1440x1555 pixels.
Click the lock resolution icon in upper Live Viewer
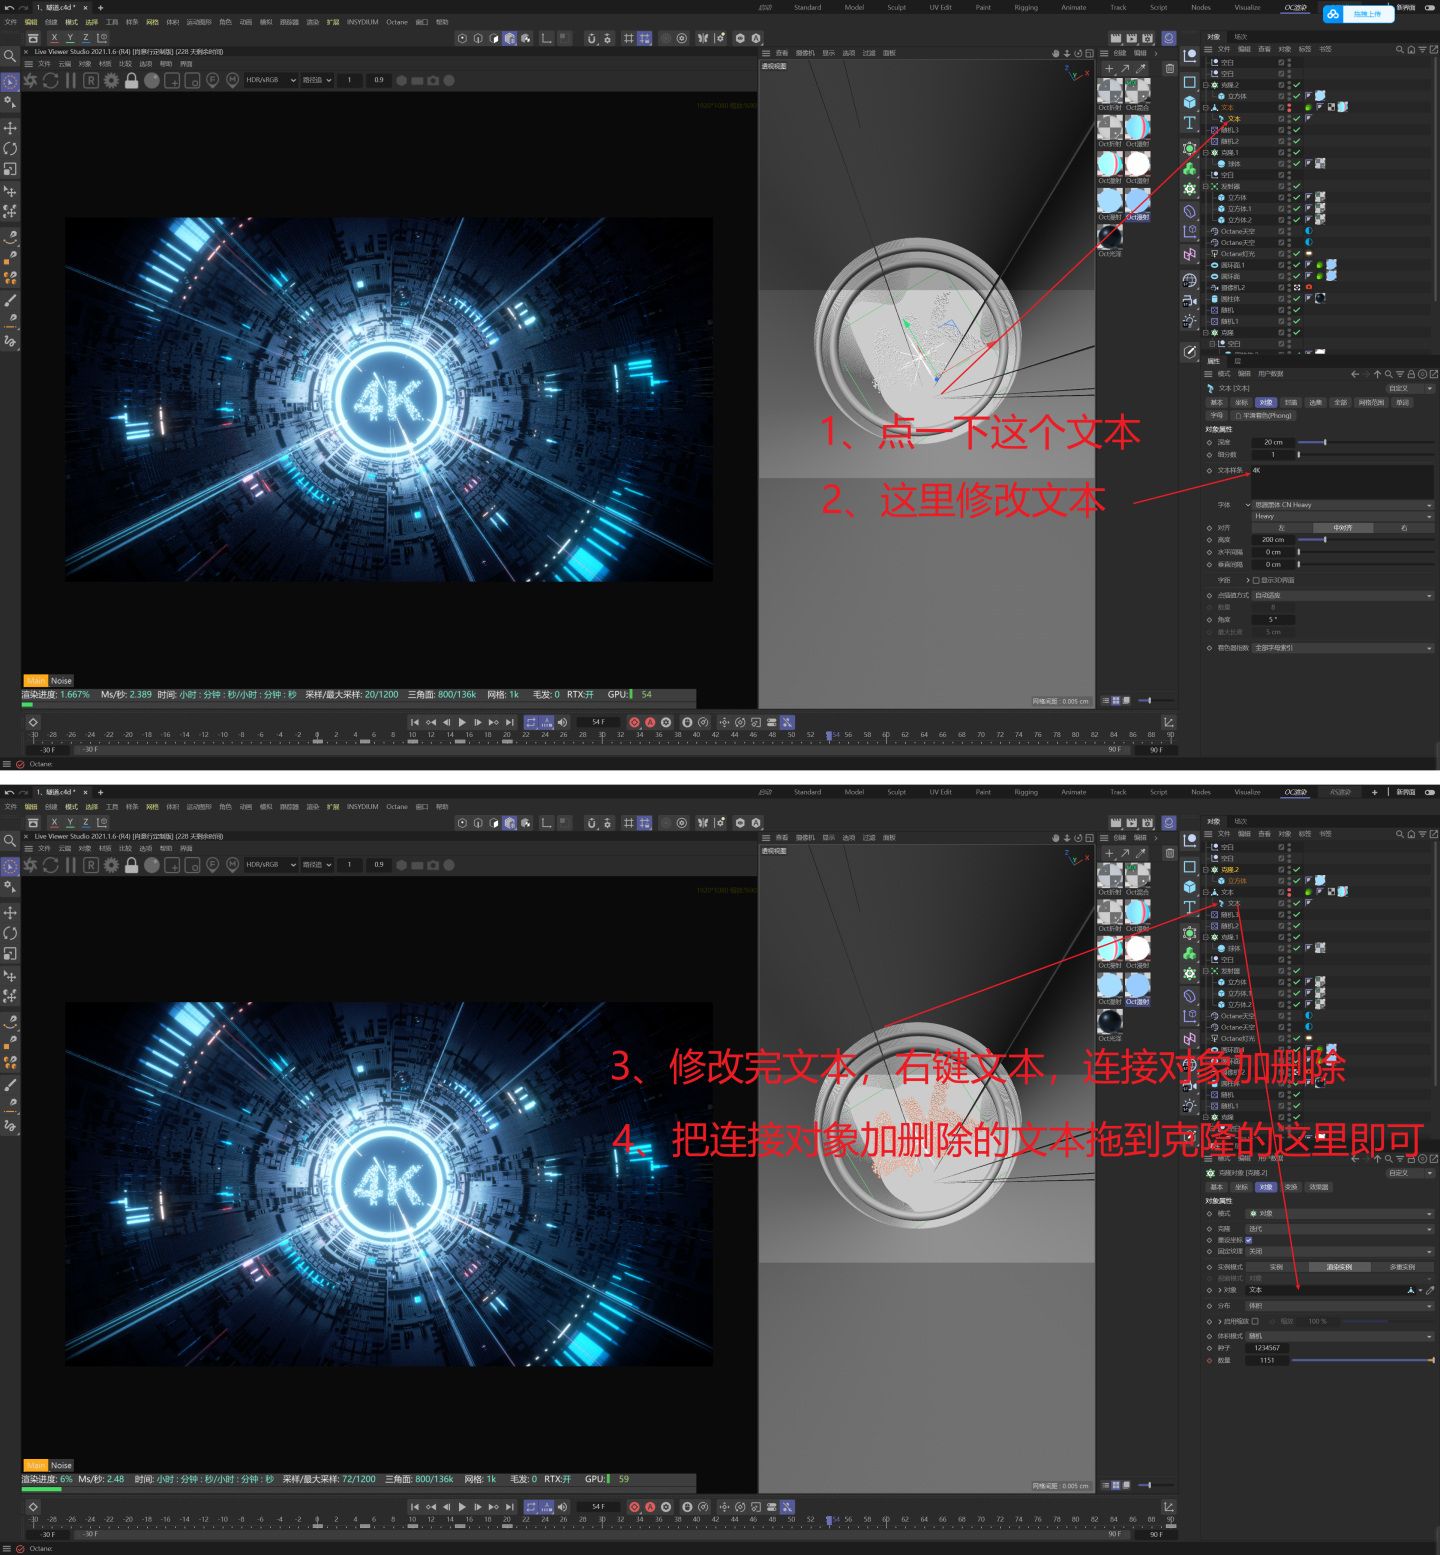[131, 80]
